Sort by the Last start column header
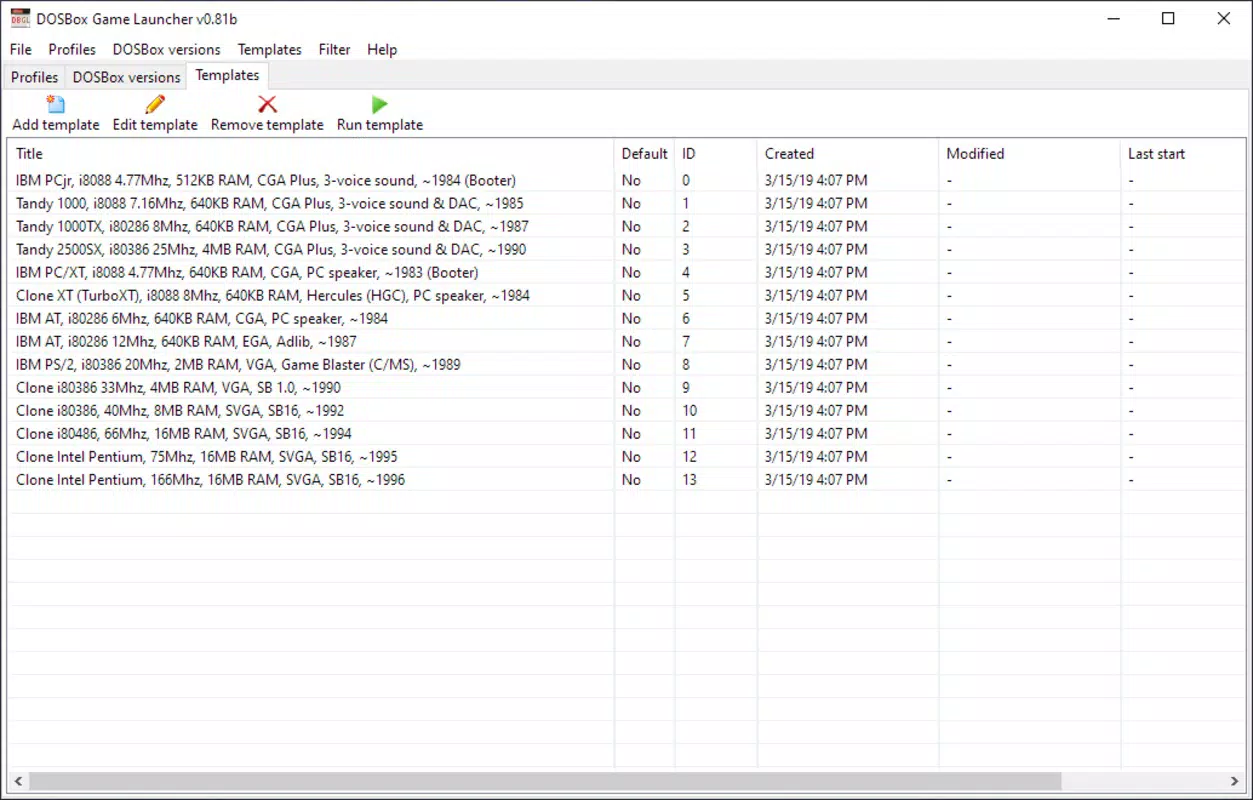1253x800 pixels. (1181, 153)
